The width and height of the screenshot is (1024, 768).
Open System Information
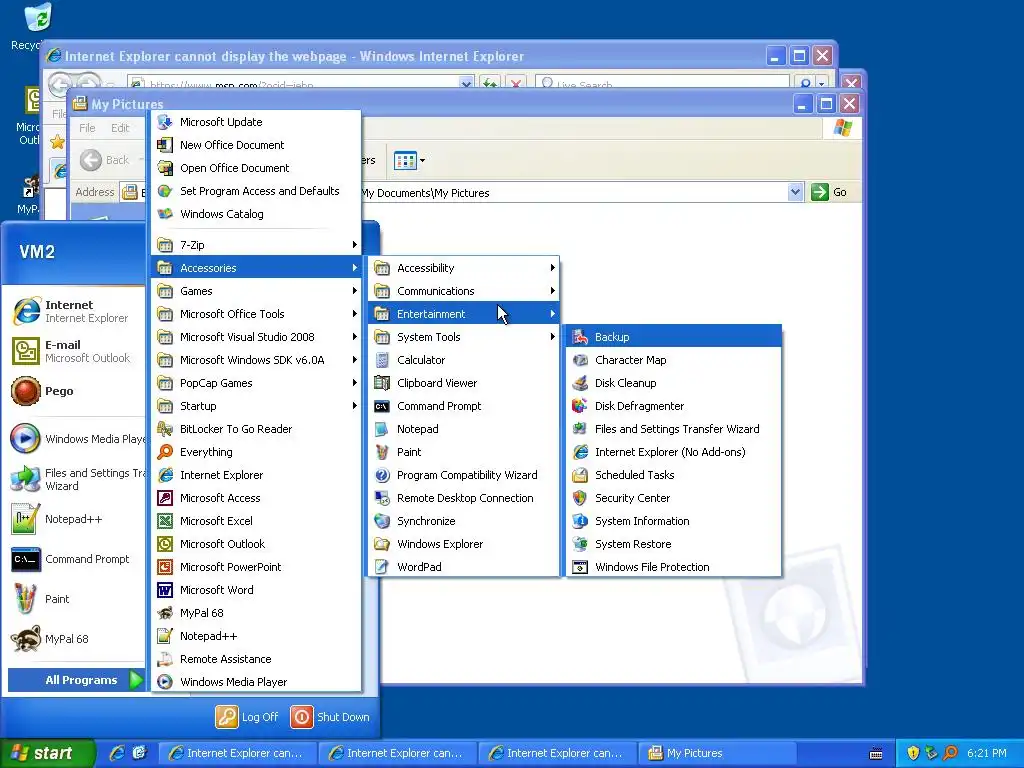(x=673, y=520)
